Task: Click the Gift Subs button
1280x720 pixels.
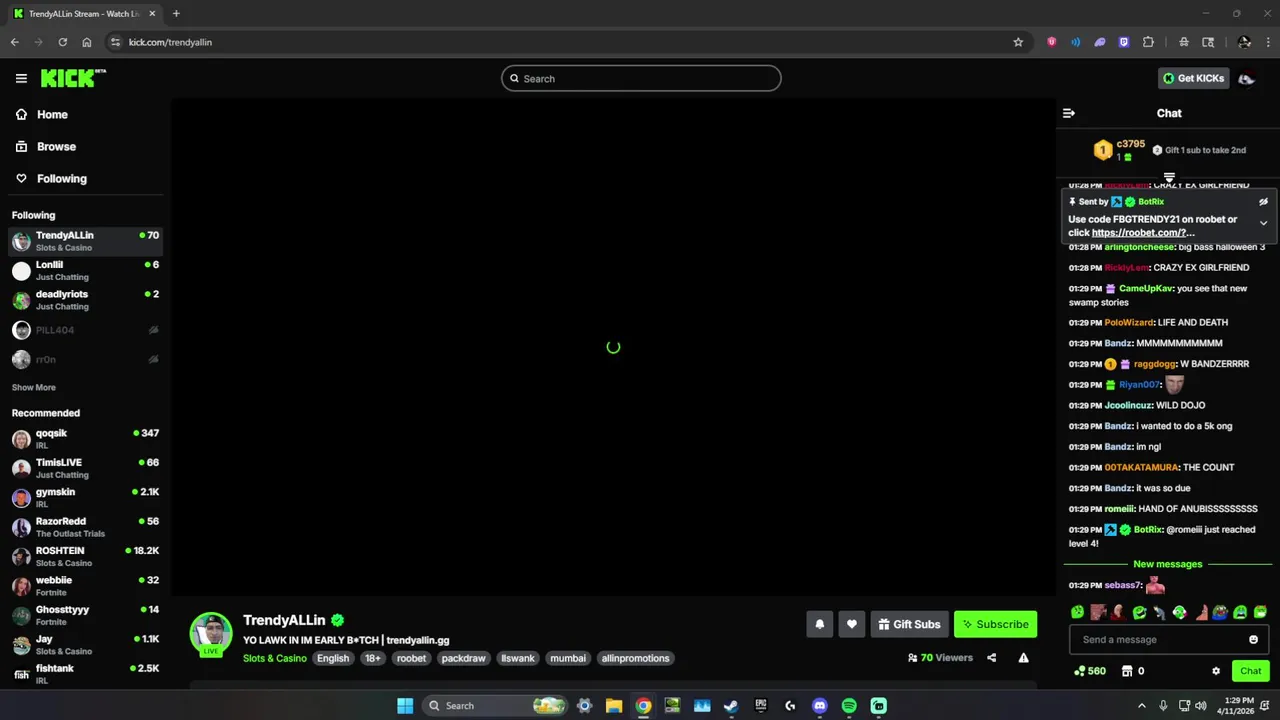Action: pyautogui.click(x=909, y=624)
